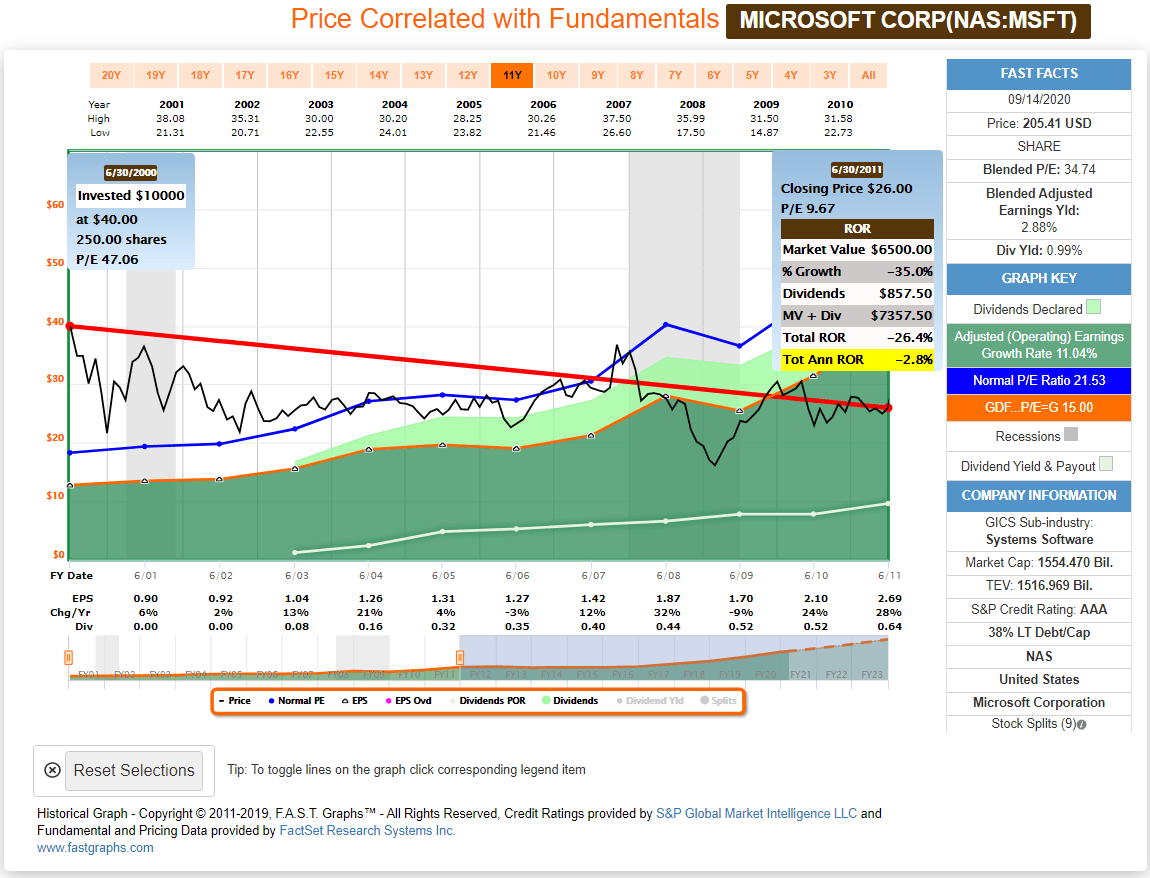Toggle EPS line in chart legend
Image resolution: width=1150 pixels, height=878 pixels.
(x=355, y=700)
